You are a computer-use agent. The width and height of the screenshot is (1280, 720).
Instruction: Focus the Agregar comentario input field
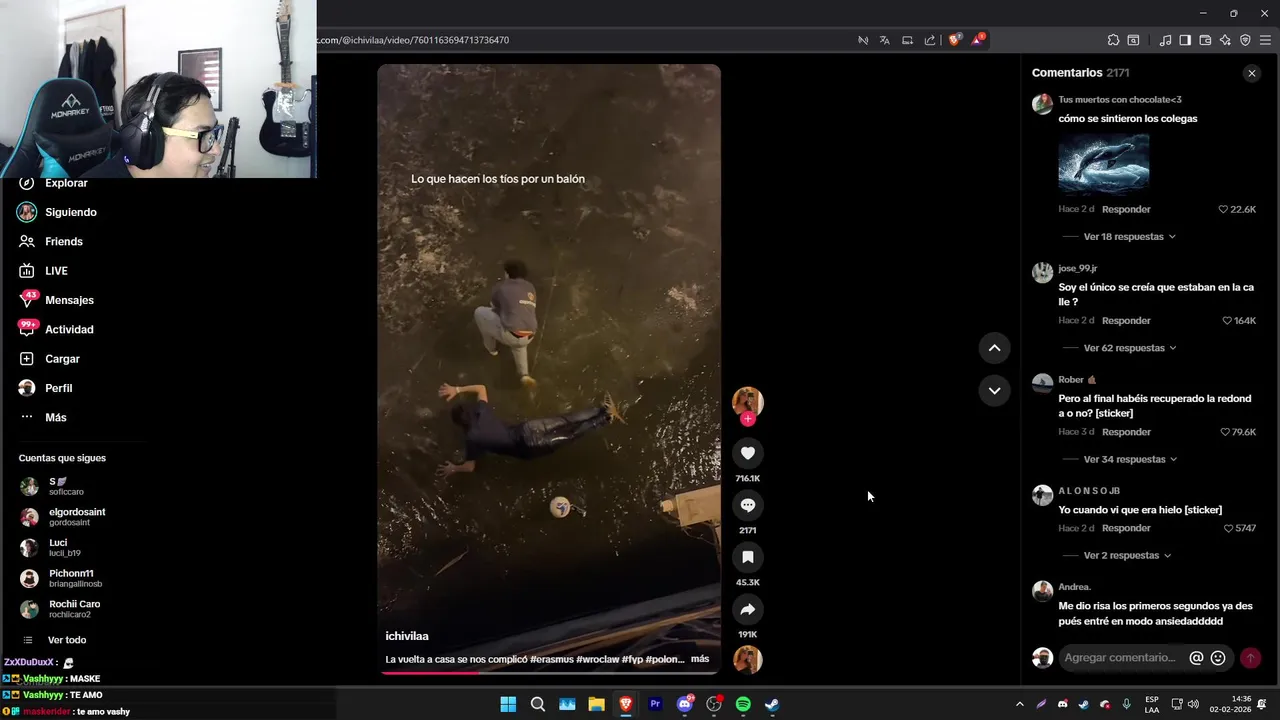pyautogui.click(x=1121, y=658)
